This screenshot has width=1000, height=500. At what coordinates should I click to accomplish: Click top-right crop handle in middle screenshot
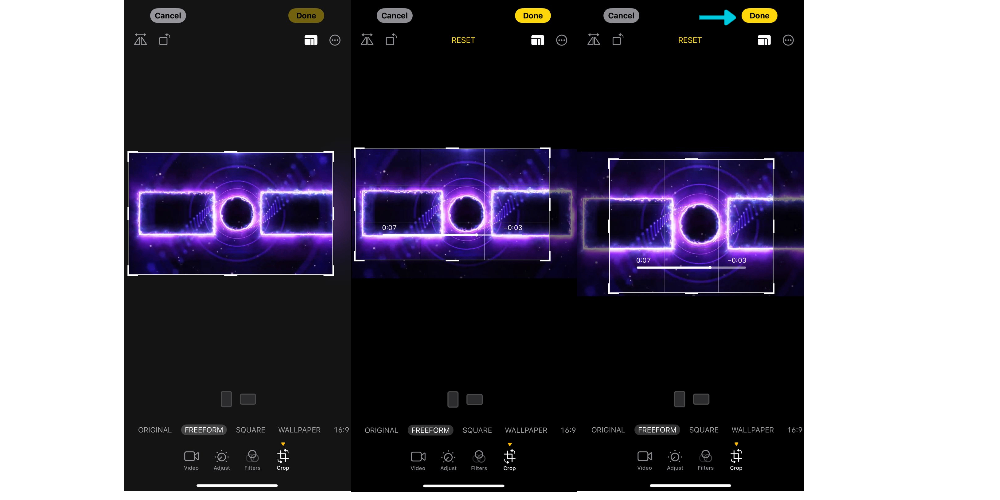[548, 151]
